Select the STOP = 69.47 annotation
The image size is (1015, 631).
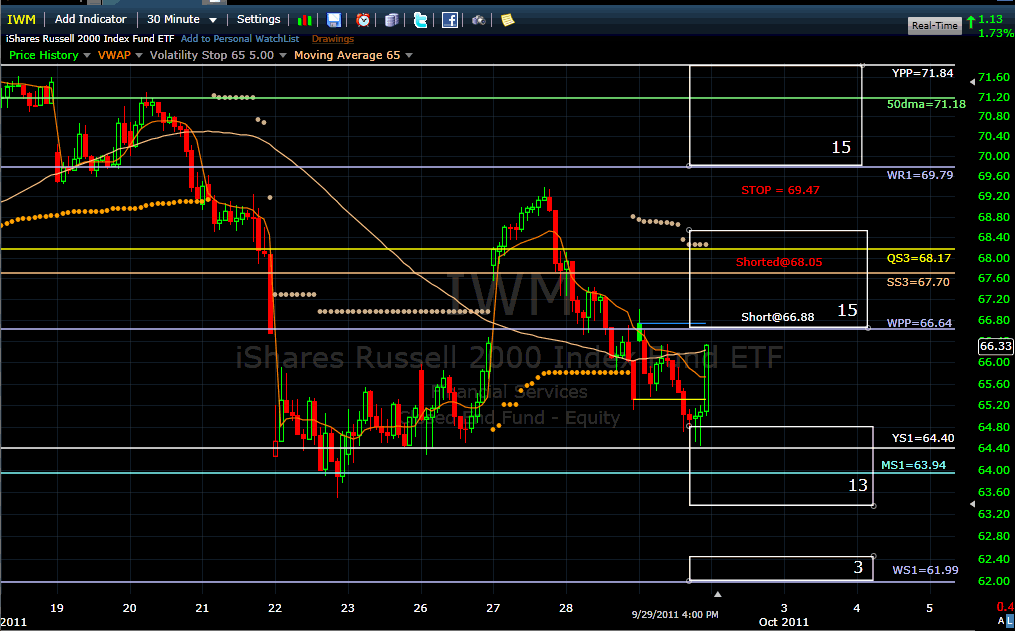click(x=781, y=190)
